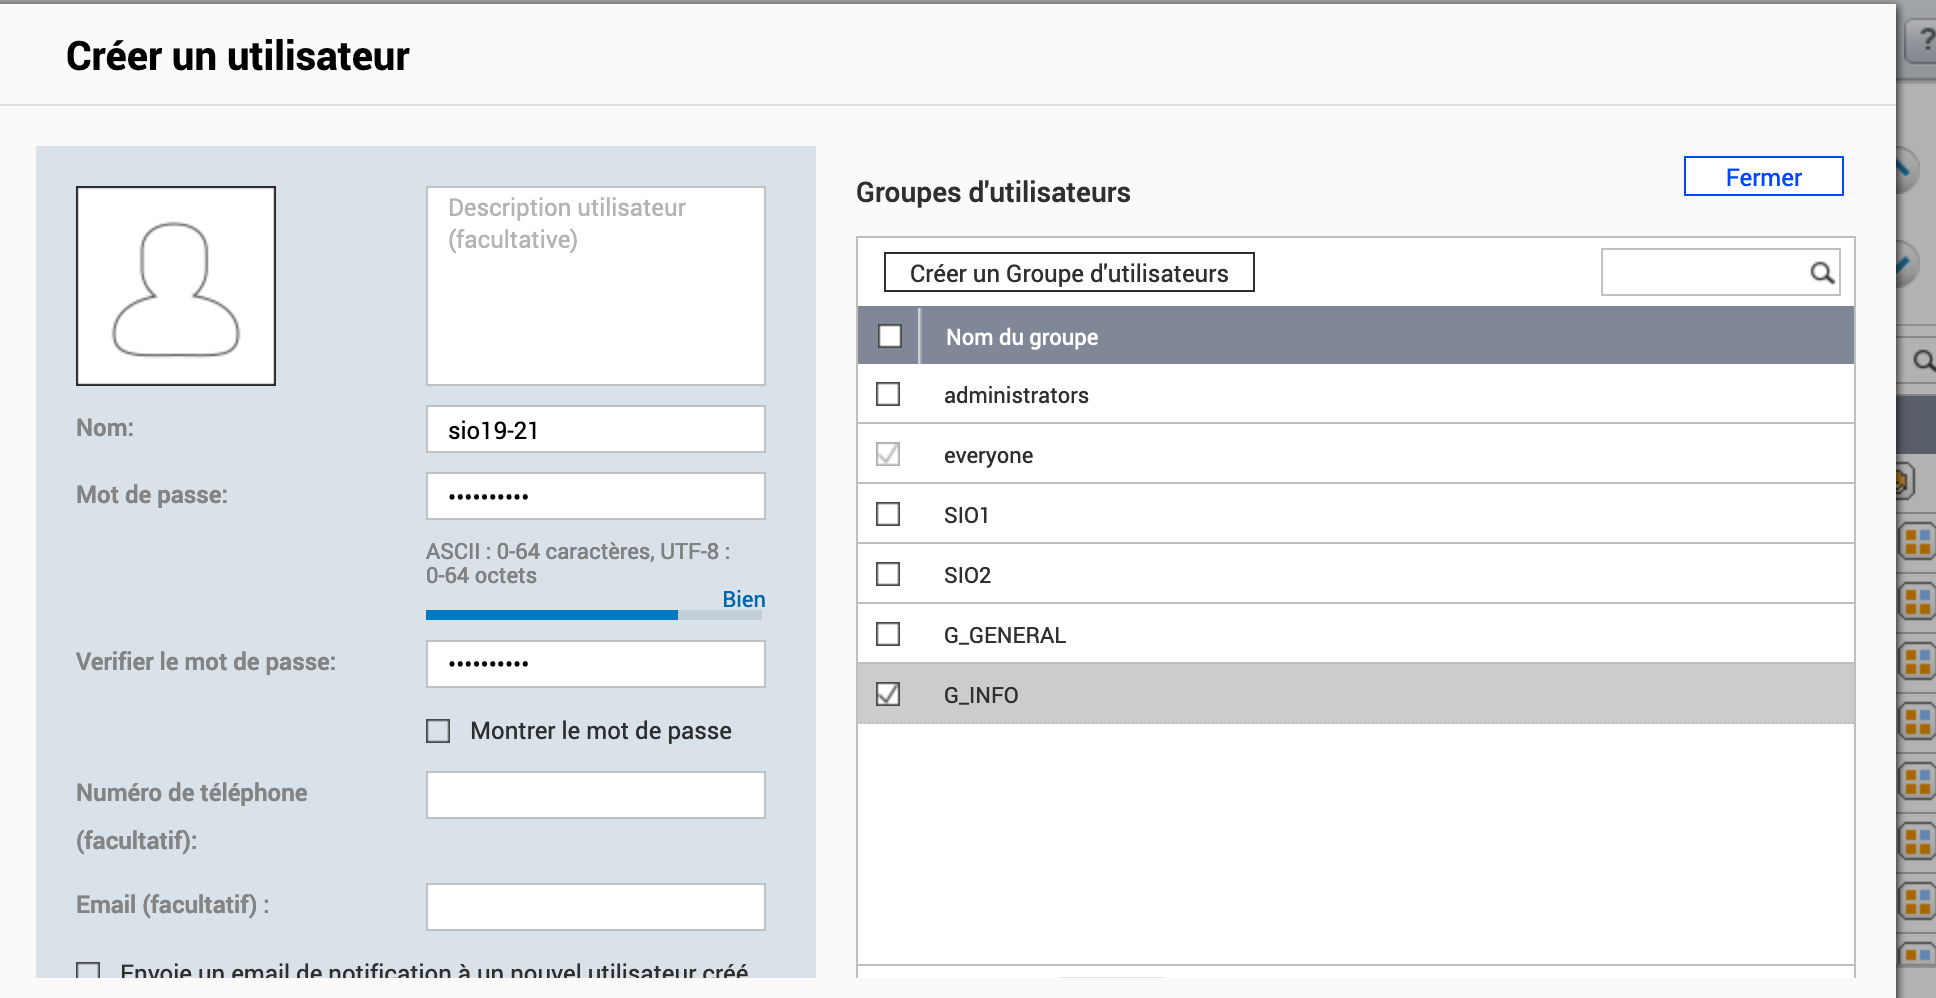1936x998 pixels.
Task: Click the password strength bar
Action: point(594,615)
